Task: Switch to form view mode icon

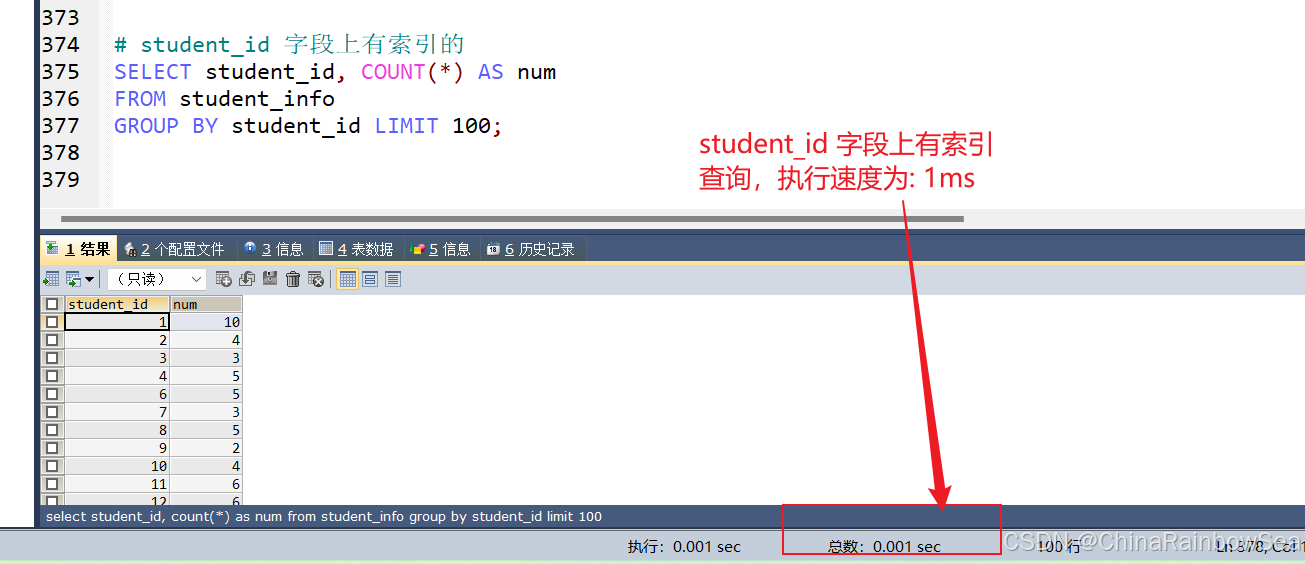Action: tap(370, 279)
